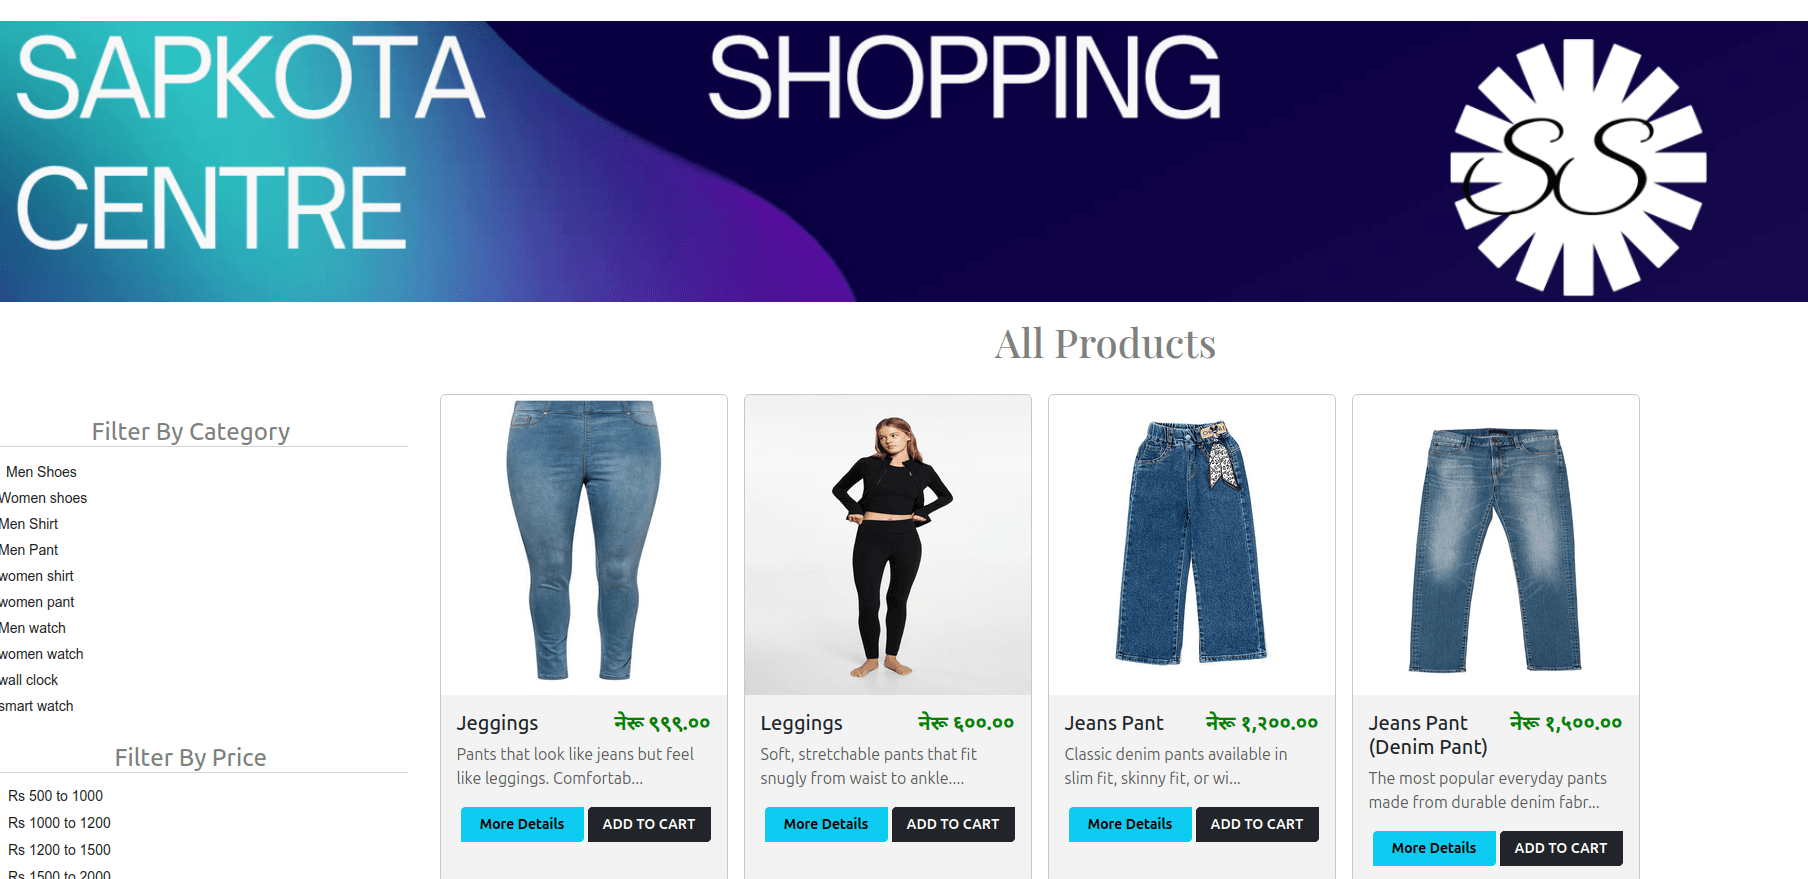The image size is (1808, 879).
Task: Filter by Men Shoes category
Action: pos(41,472)
